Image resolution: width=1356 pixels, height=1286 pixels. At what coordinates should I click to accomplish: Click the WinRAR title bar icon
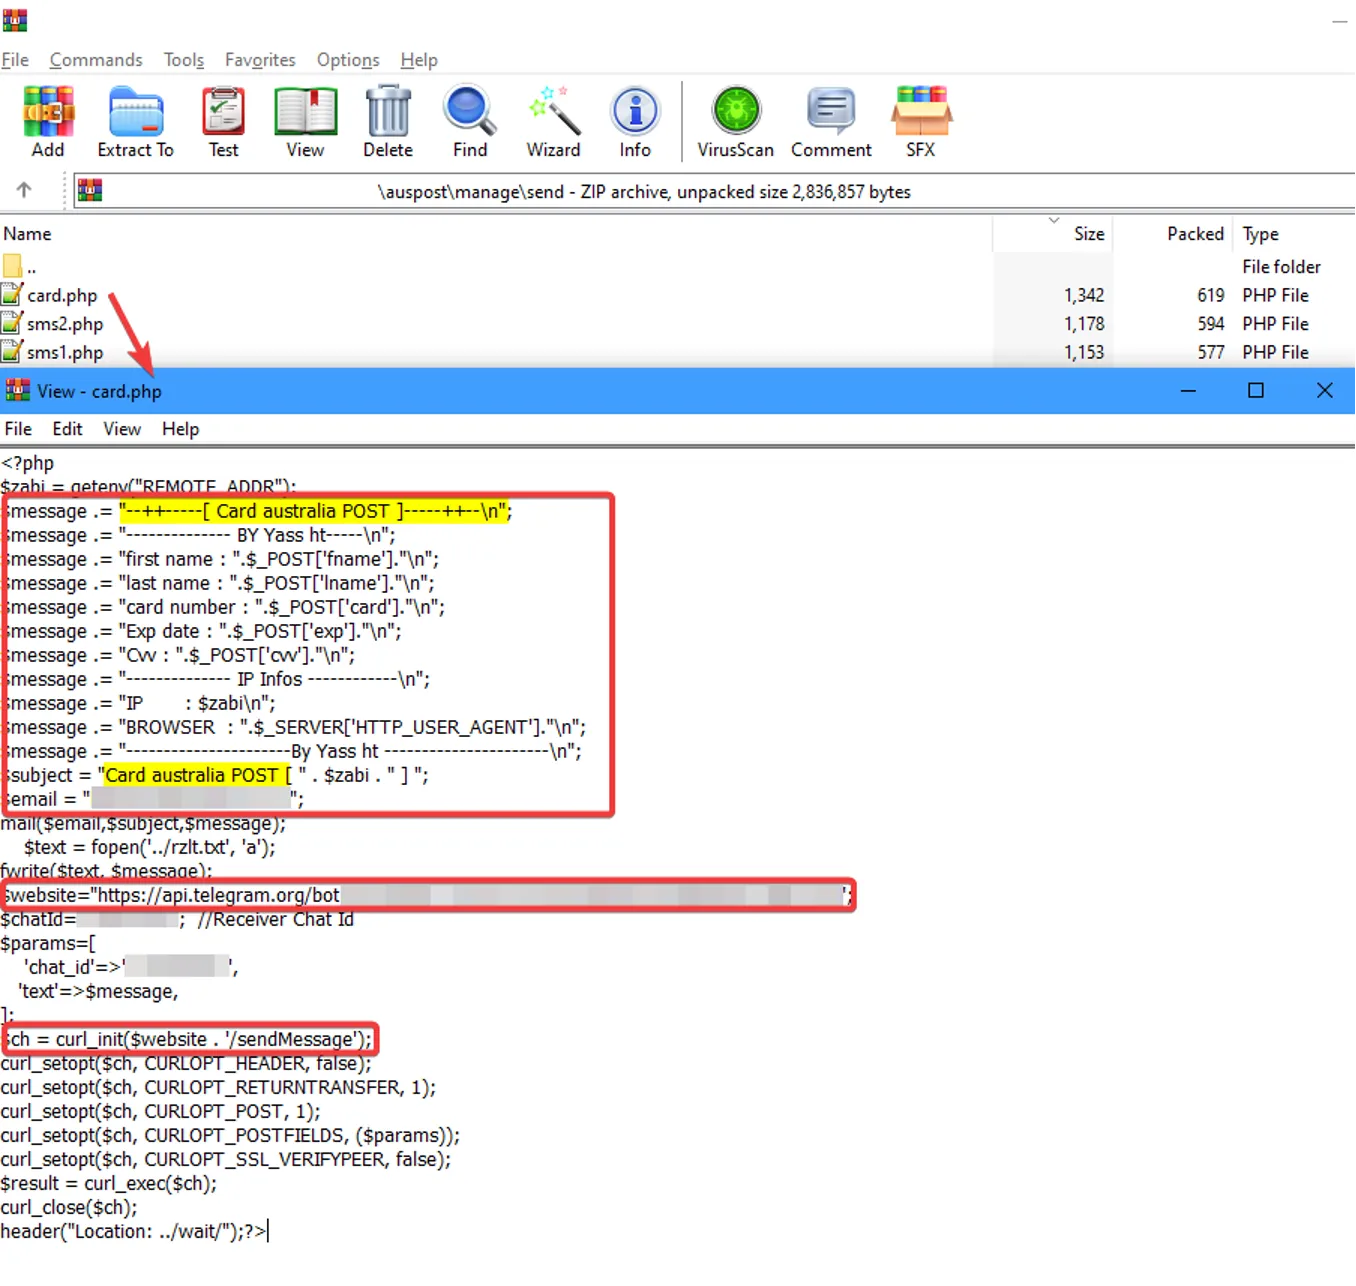tap(15, 19)
